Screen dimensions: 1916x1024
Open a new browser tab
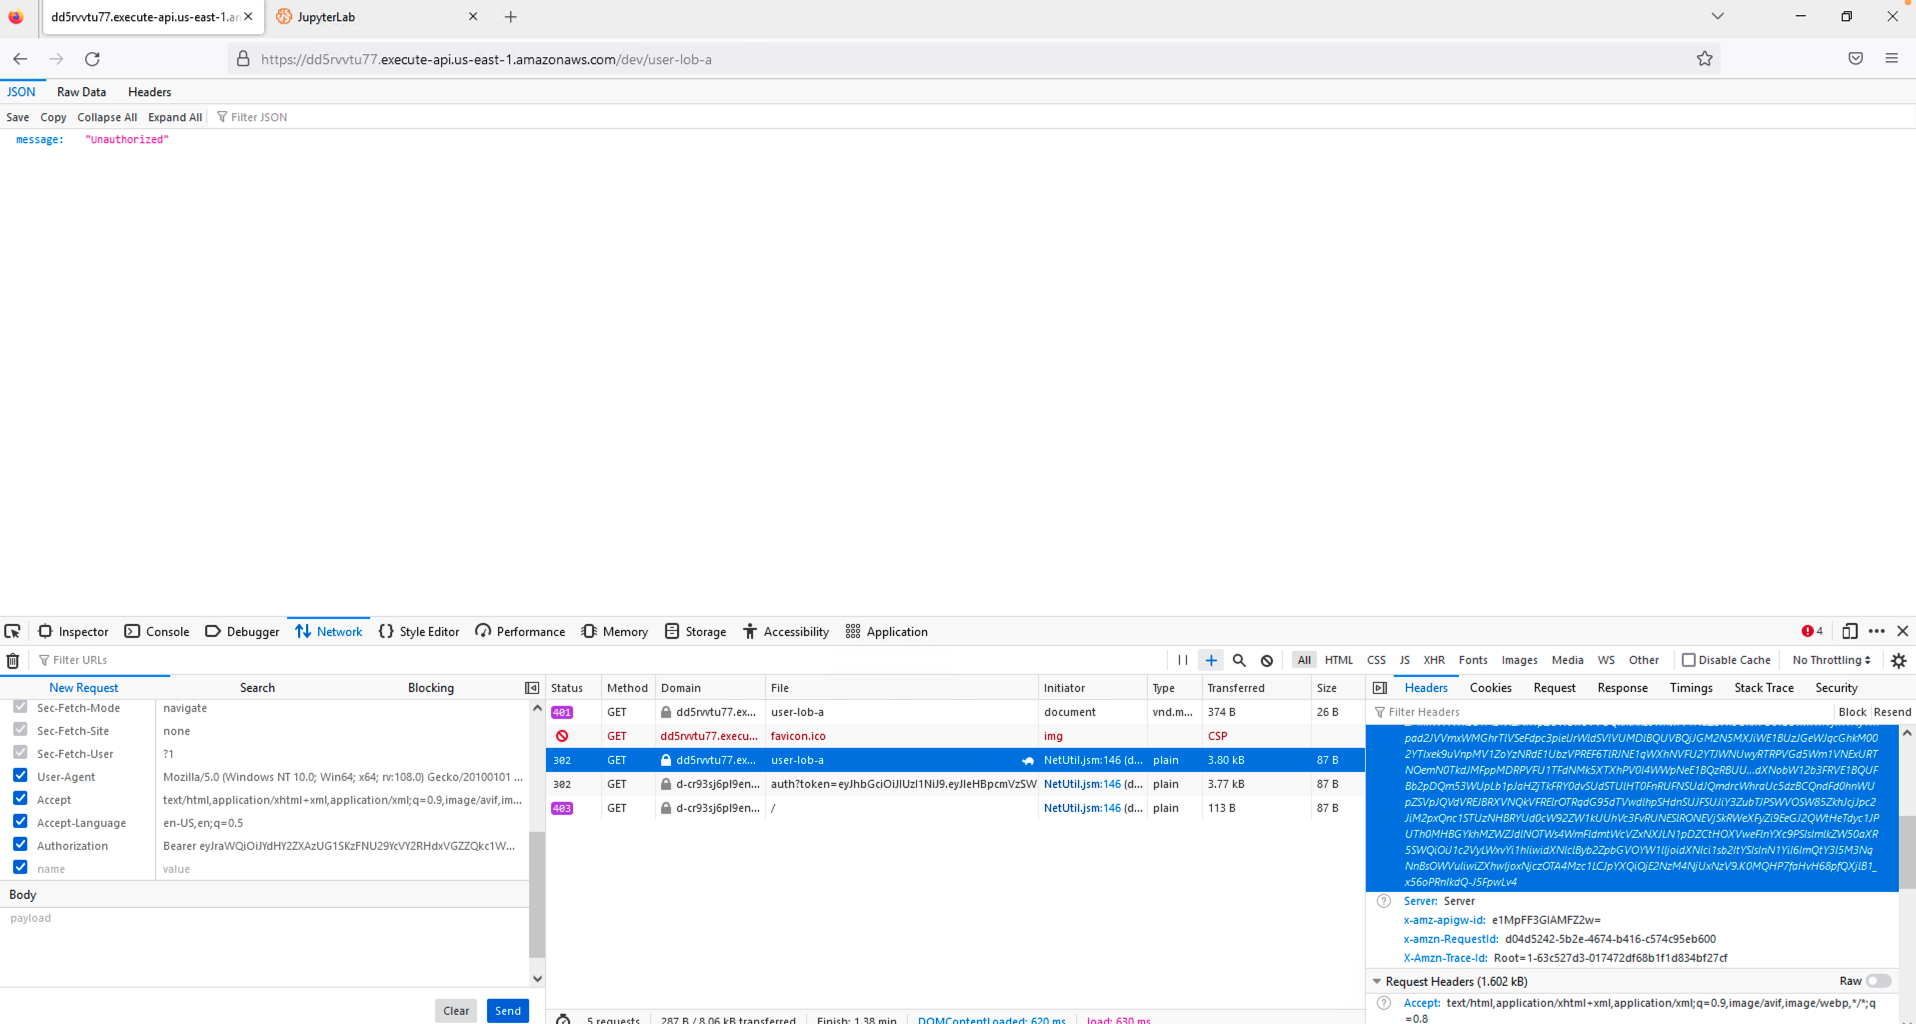pos(511,17)
